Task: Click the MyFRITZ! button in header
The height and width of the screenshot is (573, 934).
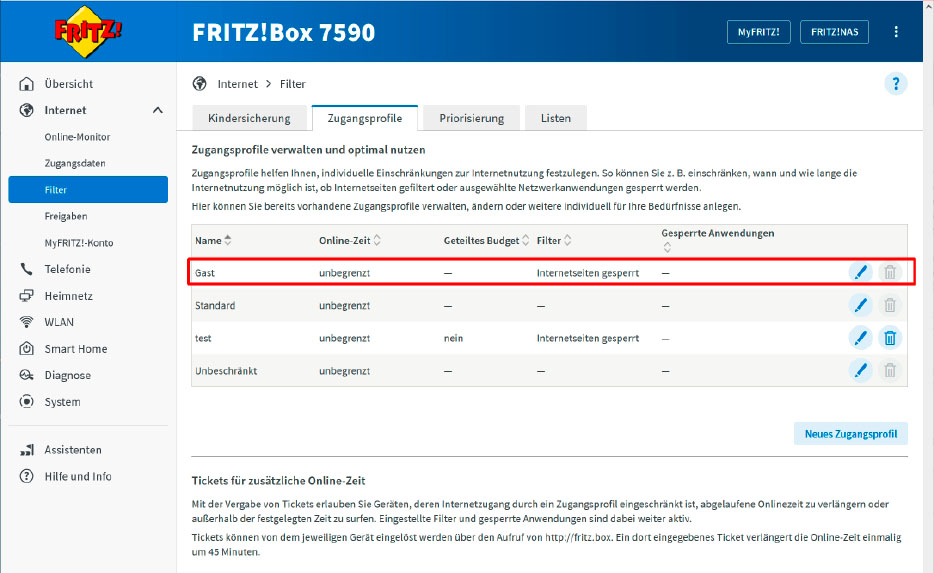Action: [x=758, y=32]
